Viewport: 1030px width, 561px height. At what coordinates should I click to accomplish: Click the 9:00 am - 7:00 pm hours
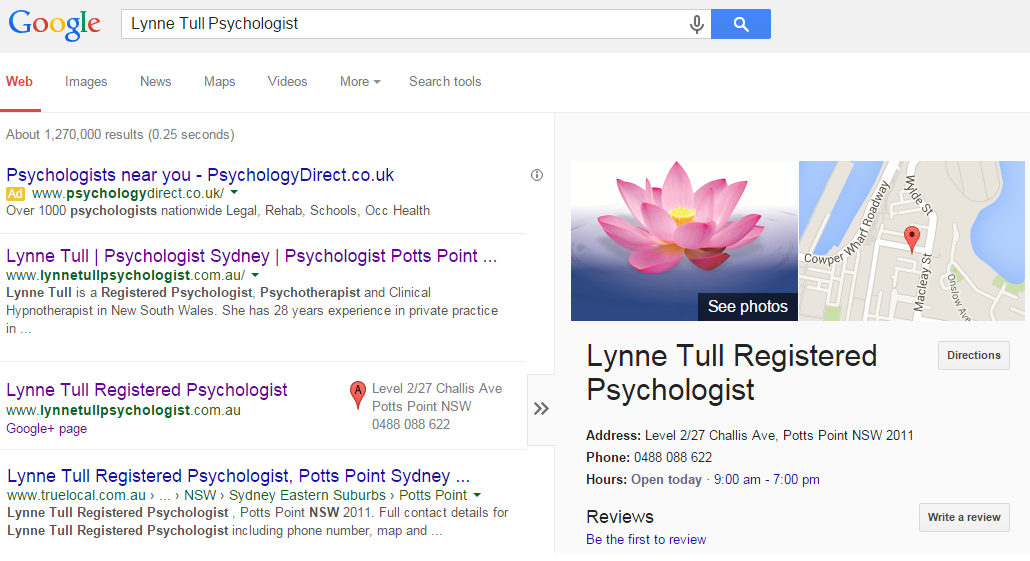click(767, 480)
